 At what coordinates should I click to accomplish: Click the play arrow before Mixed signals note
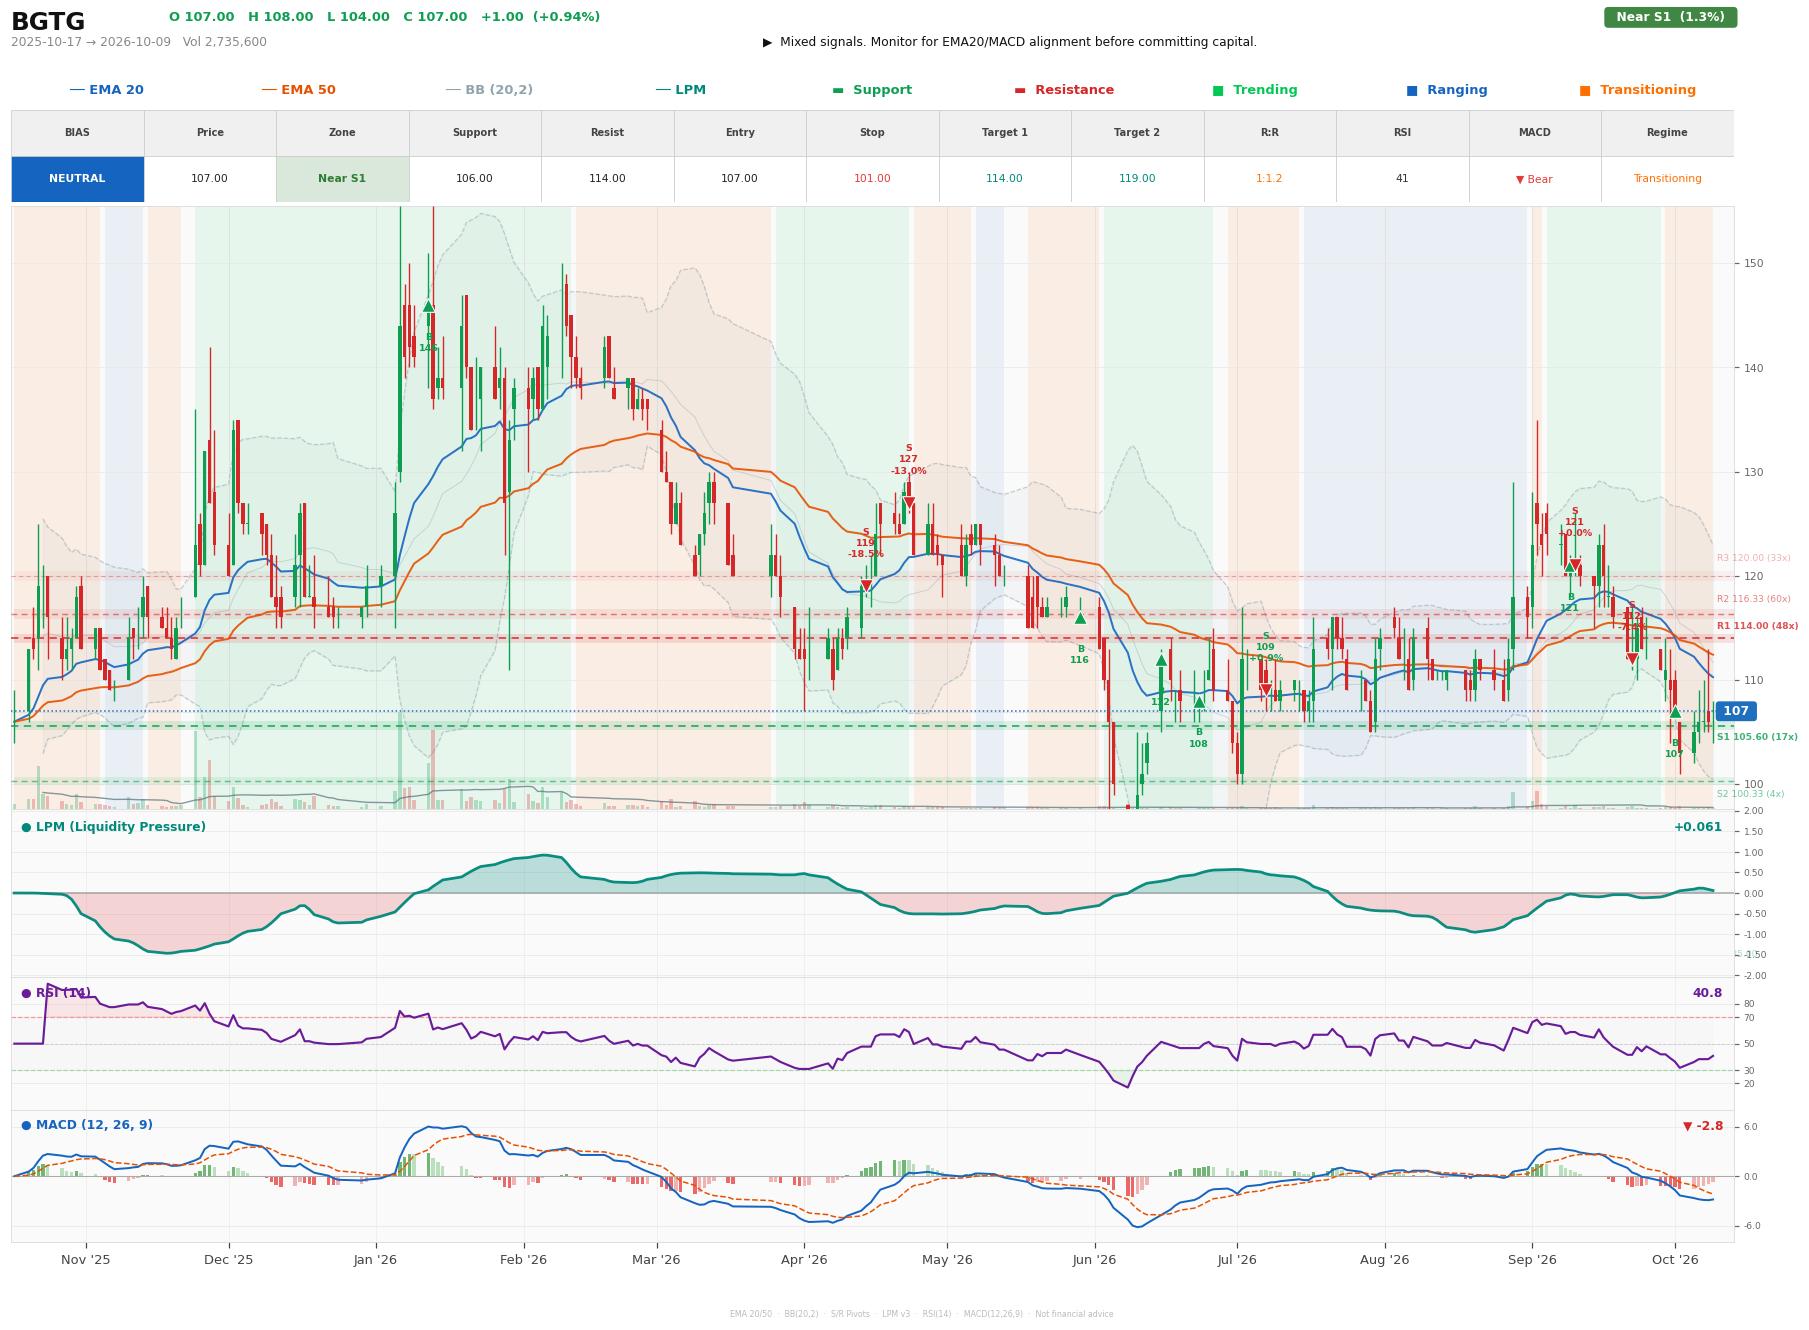[767, 42]
